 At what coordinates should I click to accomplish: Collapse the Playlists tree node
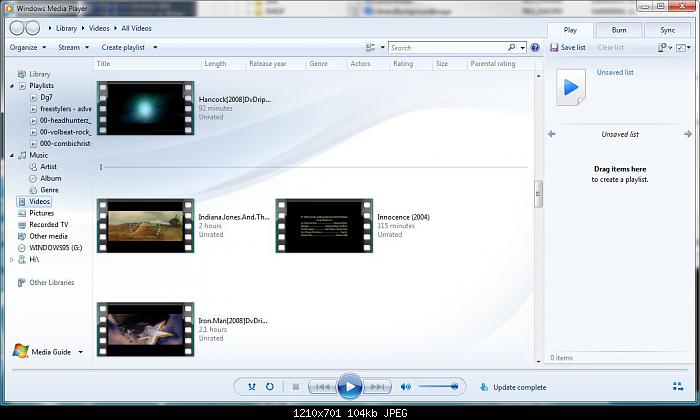pyautogui.click(x=12, y=86)
